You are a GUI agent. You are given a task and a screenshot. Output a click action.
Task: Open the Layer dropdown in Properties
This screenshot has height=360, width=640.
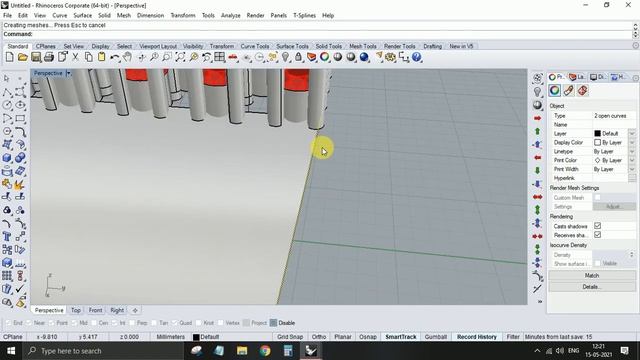632,133
